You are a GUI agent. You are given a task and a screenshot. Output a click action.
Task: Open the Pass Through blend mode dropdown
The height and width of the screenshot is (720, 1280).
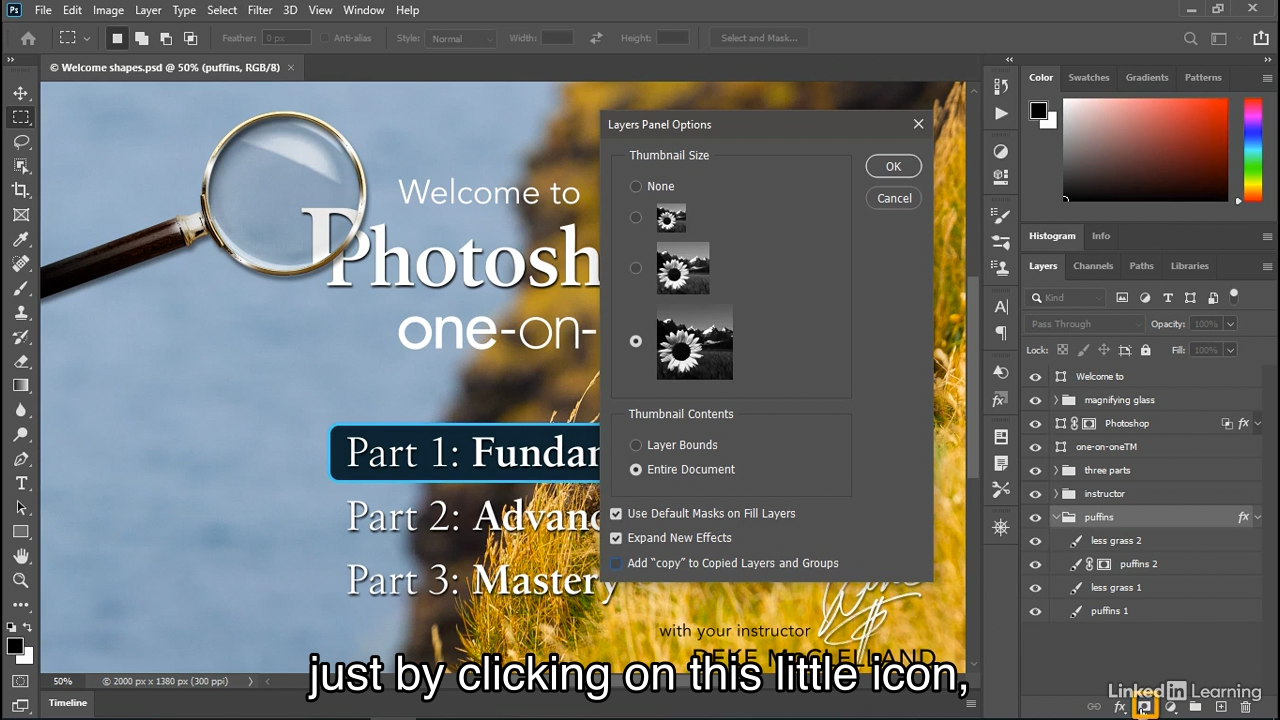tap(1085, 324)
